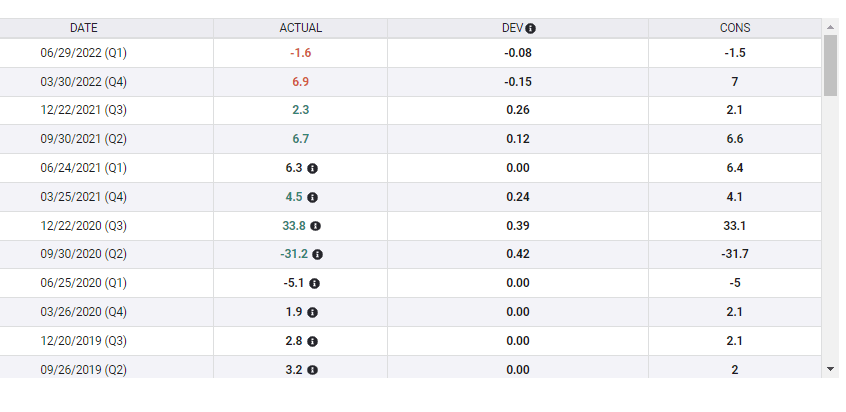Click info icon beside 4.5 actual value

[x=313, y=197]
